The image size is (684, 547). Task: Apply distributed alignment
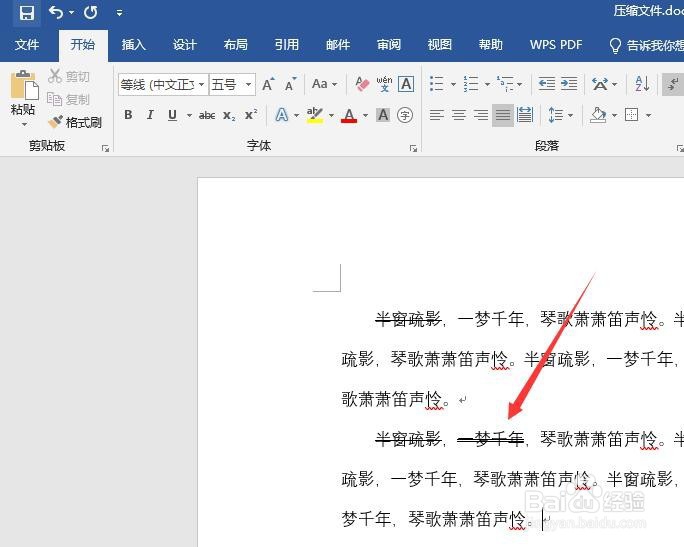pos(525,115)
